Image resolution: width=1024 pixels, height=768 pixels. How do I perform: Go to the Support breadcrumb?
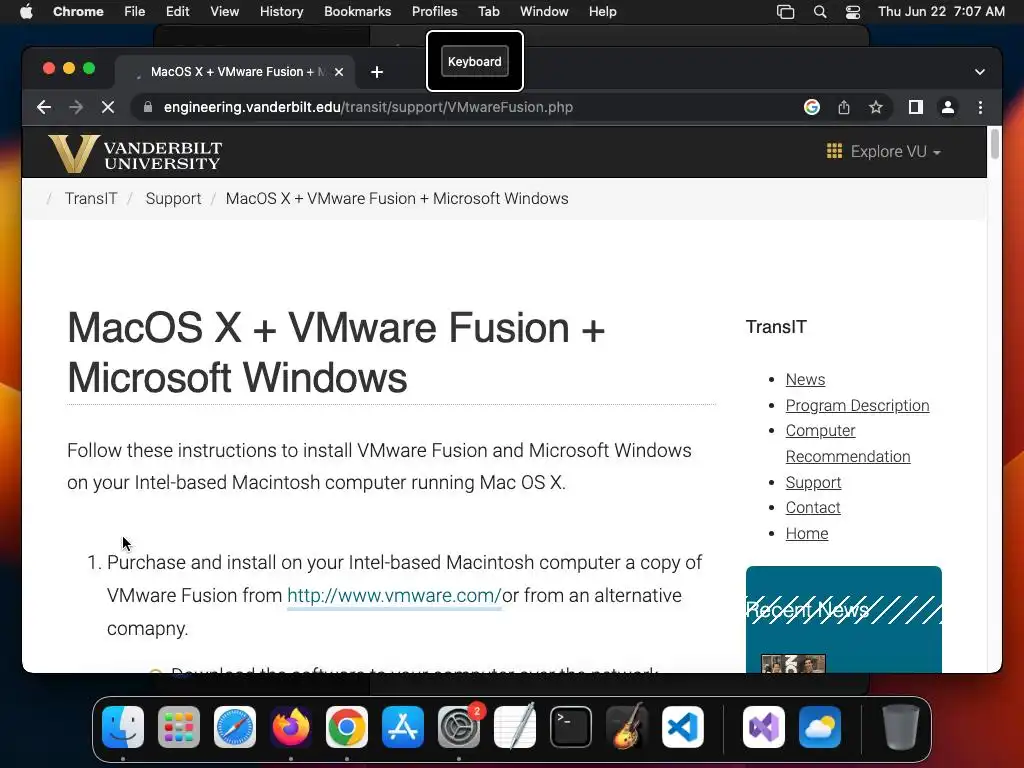173,199
